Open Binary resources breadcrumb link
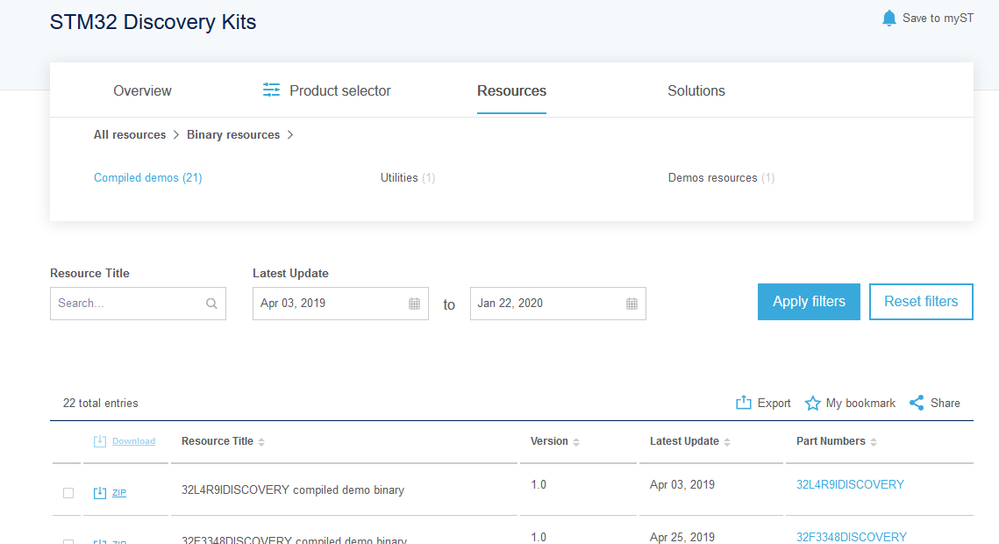999x544 pixels. pos(233,134)
